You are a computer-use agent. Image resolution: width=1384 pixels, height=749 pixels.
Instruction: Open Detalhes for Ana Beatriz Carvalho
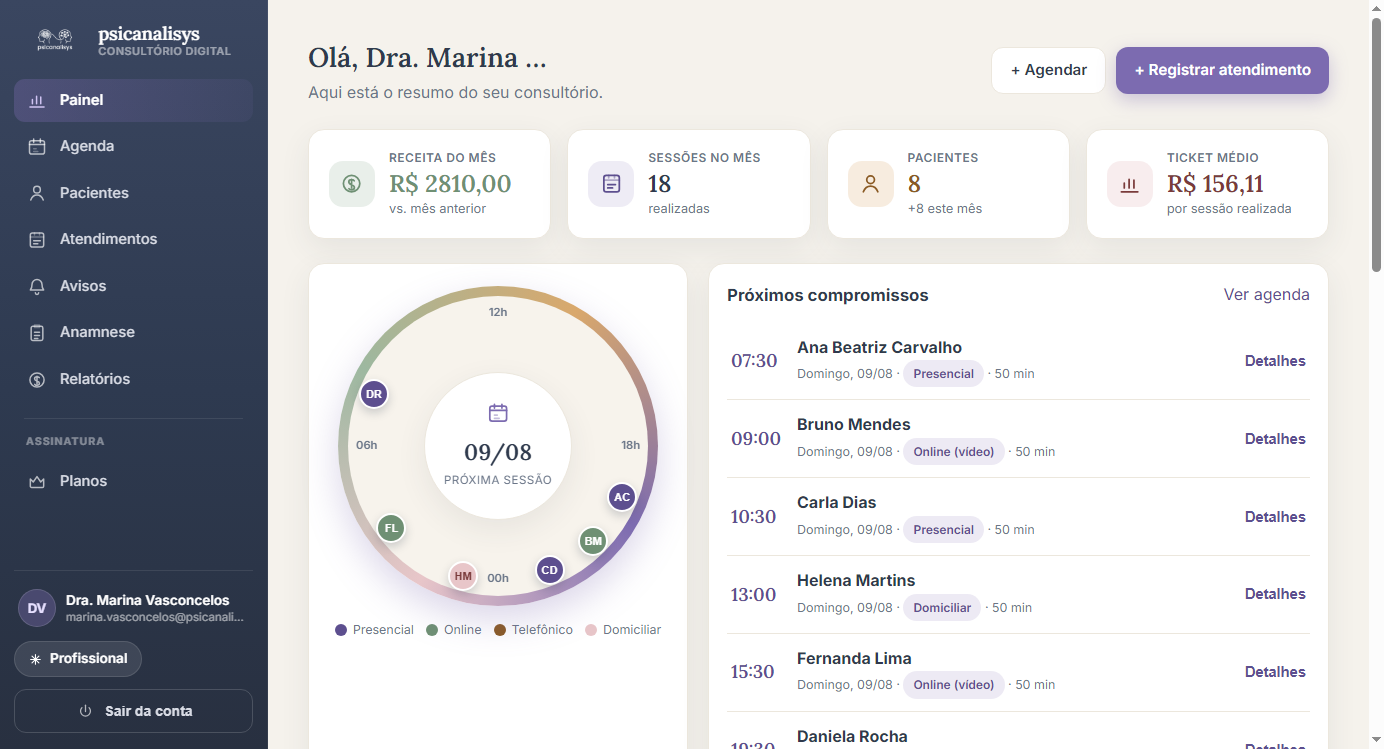coord(1275,361)
